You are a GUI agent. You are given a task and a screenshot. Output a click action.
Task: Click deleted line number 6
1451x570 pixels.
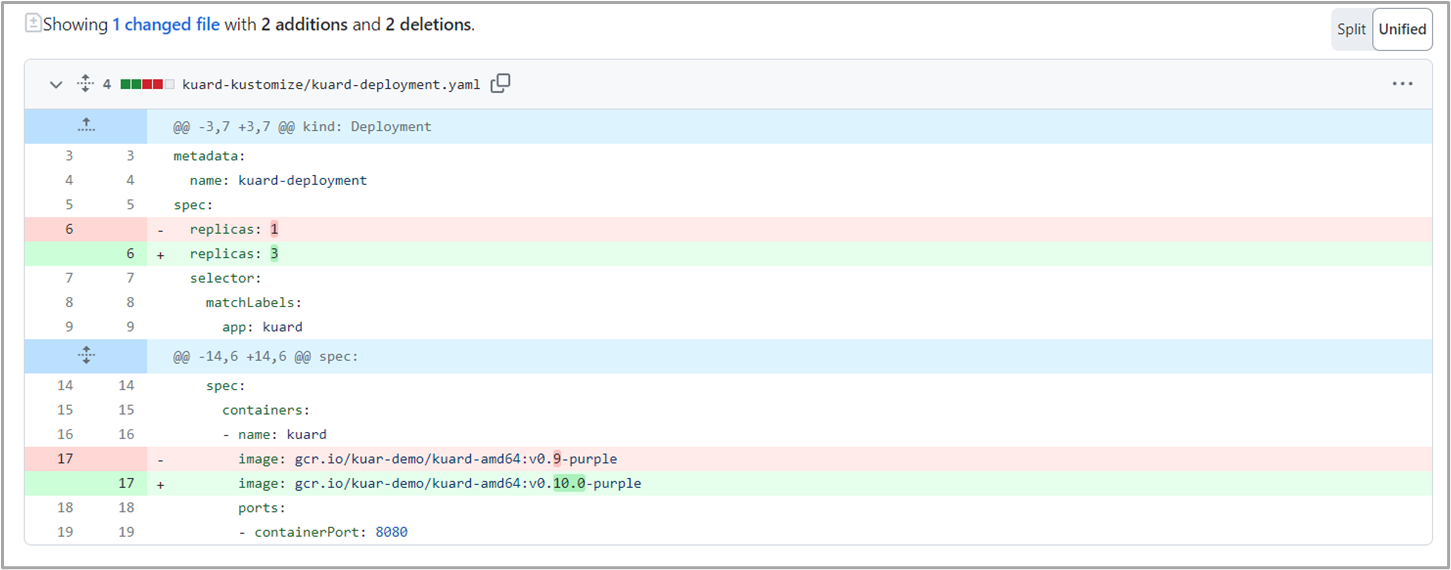coord(69,230)
